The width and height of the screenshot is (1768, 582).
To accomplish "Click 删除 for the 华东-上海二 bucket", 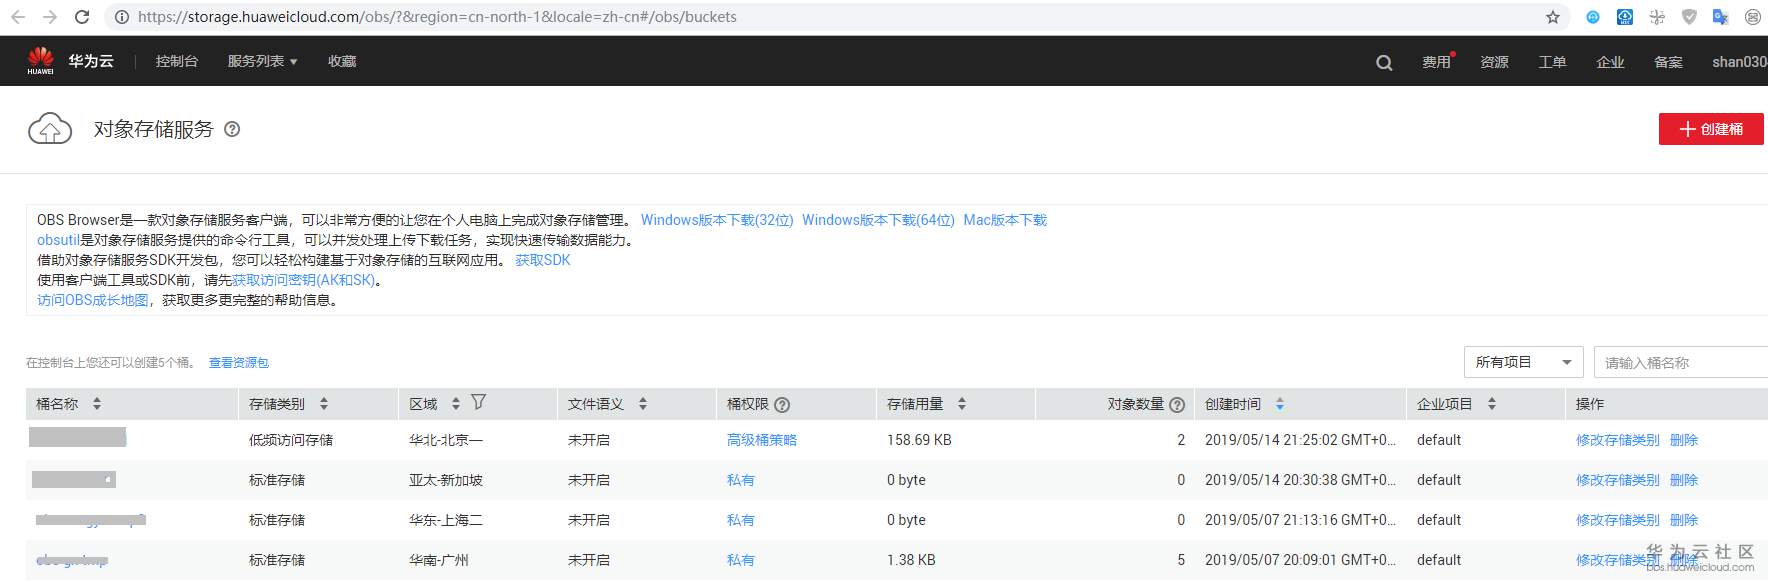I will [x=1684, y=520].
